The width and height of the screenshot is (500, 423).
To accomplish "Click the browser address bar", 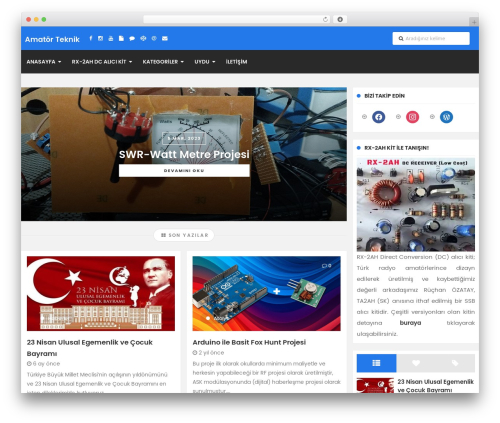I will (237, 19).
